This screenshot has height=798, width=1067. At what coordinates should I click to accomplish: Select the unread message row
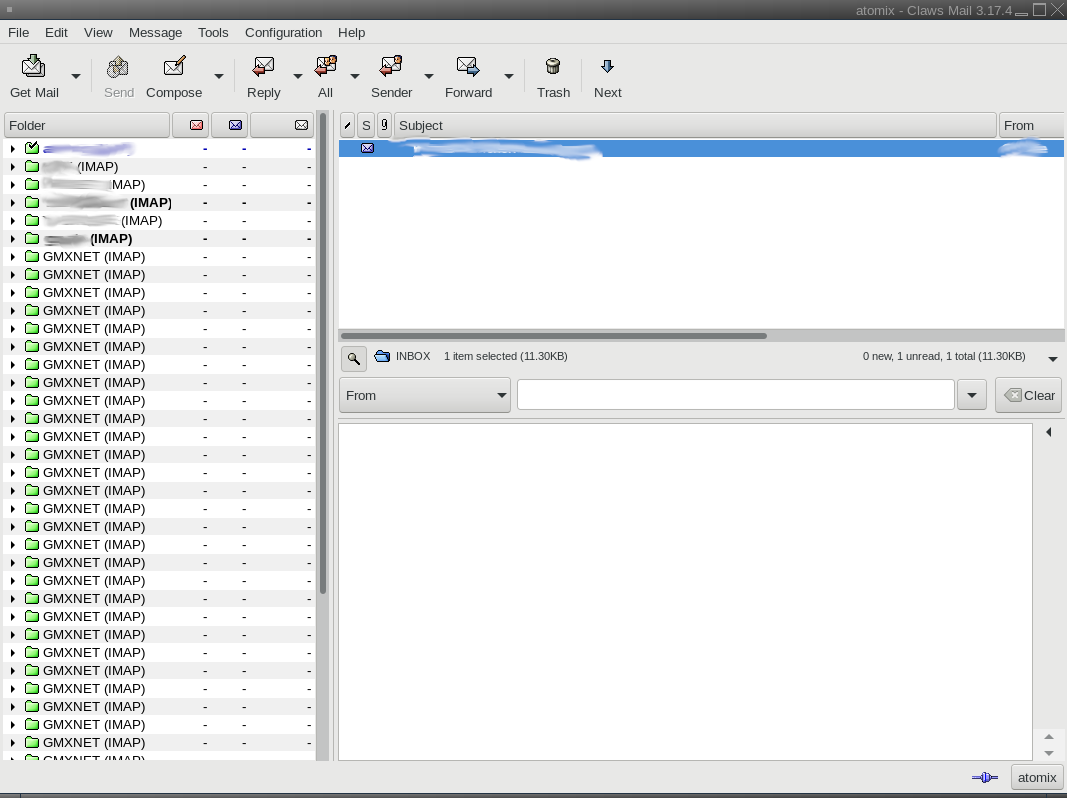point(701,148)
